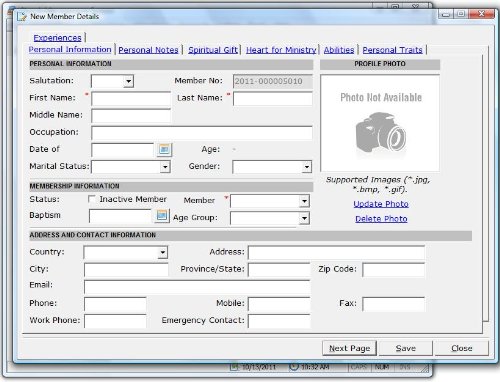The image size is (500, 382).
Task: Click the Member No field 2011-000005010
Action: point(273,81)
